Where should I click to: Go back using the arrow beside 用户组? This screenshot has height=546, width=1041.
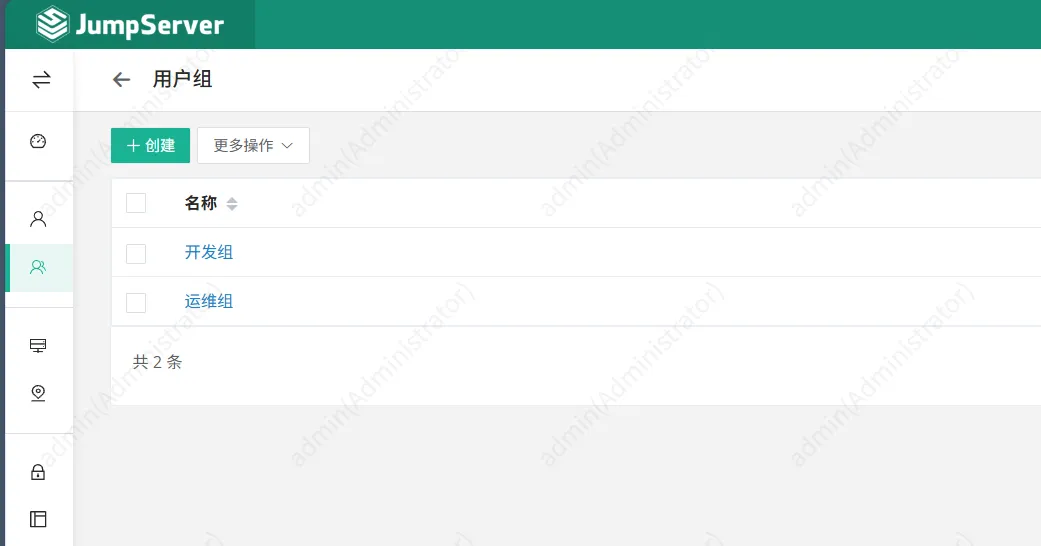coord(121,80)
